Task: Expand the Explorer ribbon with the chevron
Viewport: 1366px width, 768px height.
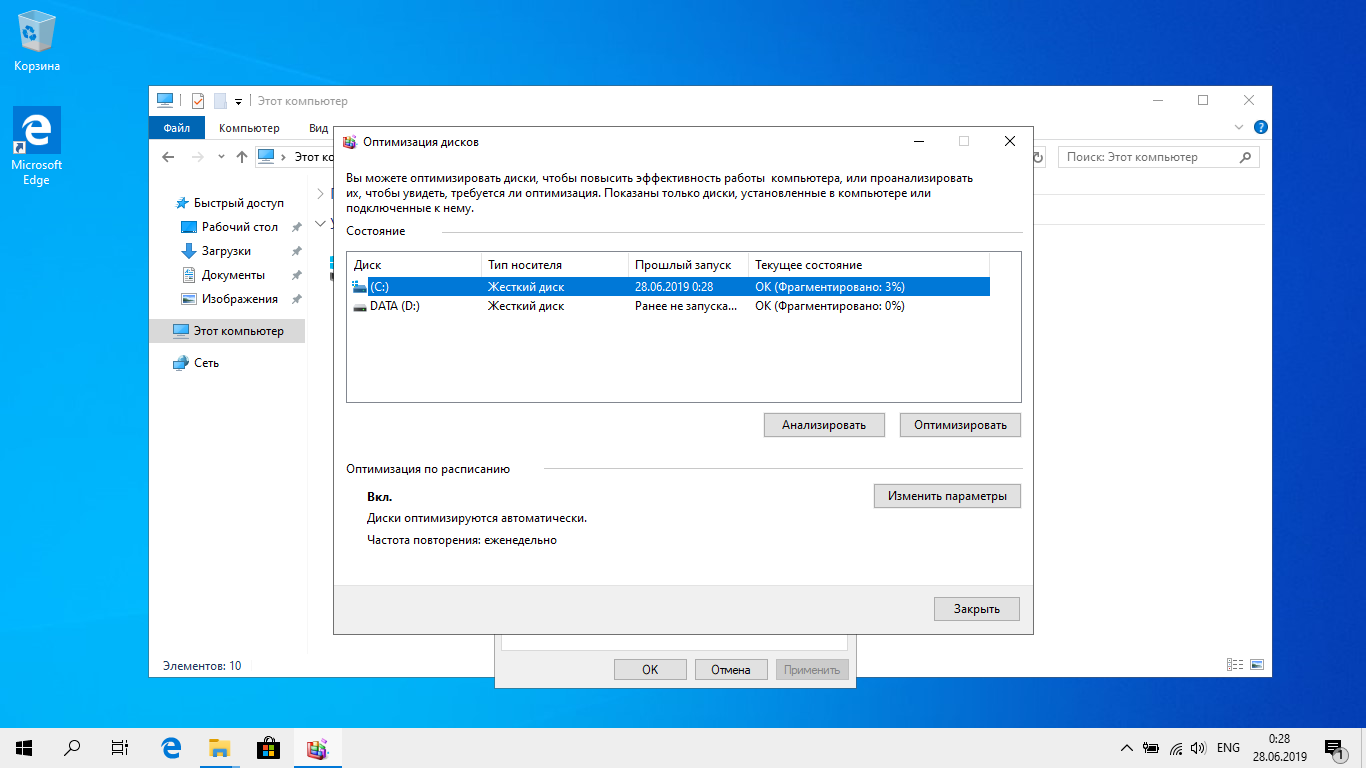Action: (x=1240, y=128)
